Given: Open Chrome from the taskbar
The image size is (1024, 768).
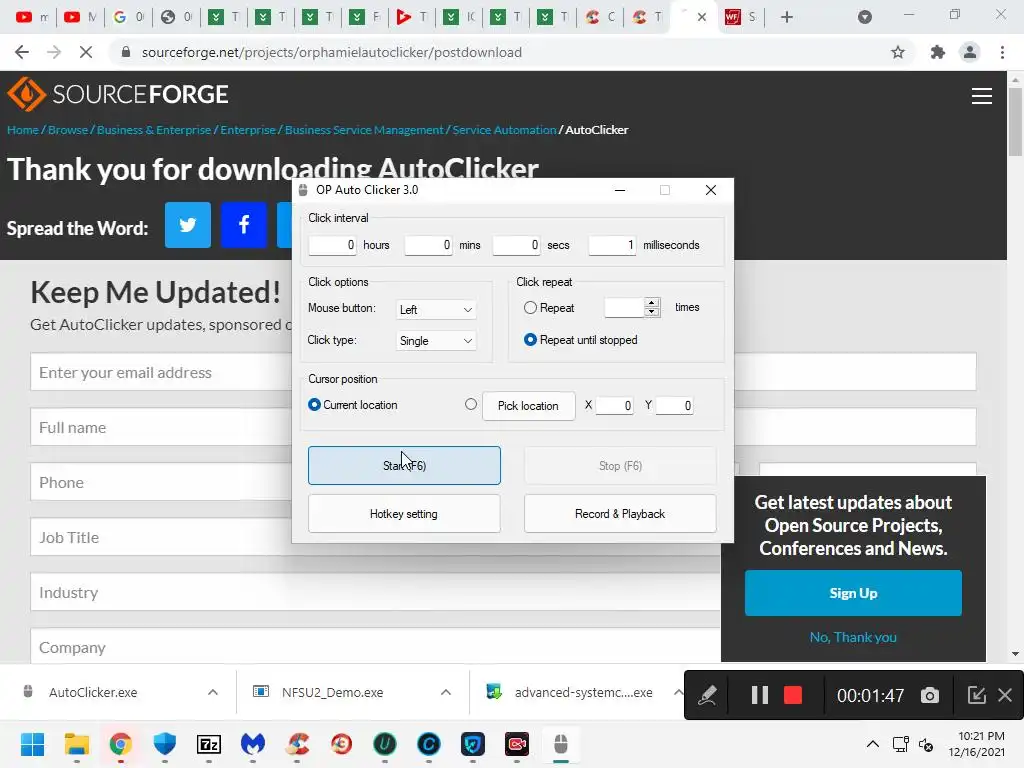Looking at the screenshot, I should point(121,744).
